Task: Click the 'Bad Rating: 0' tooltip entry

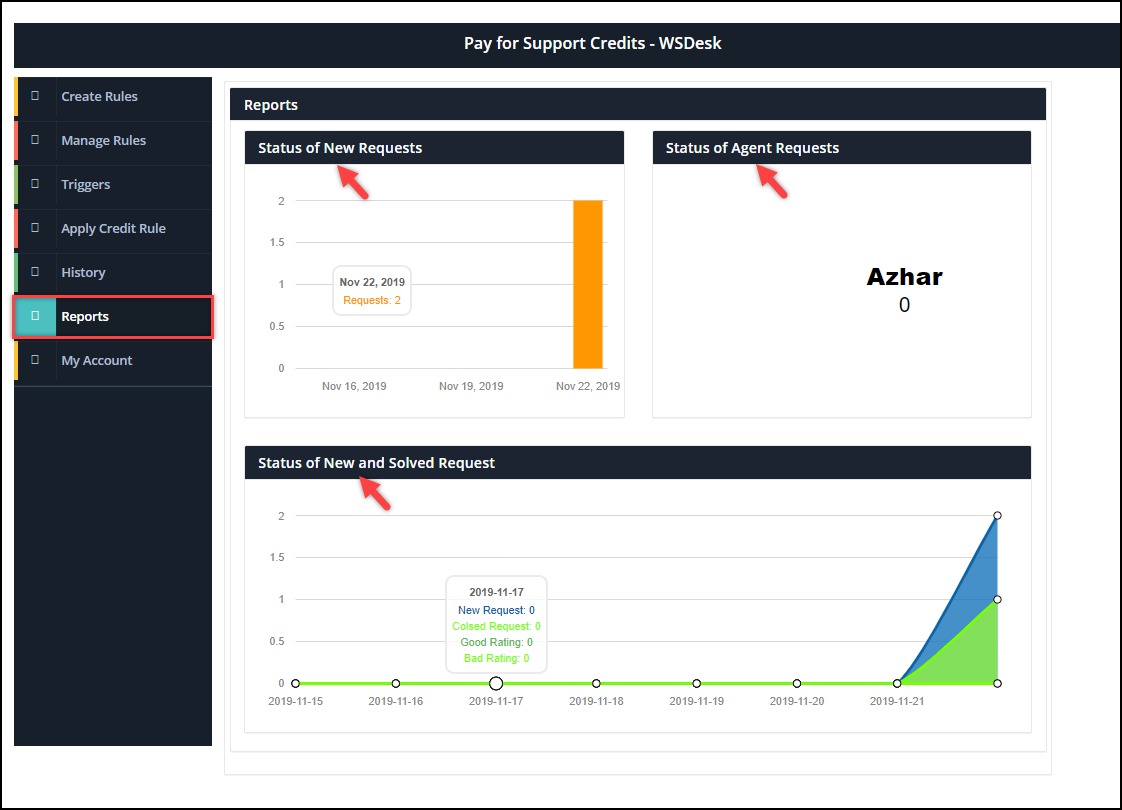Action: point(496,658)
